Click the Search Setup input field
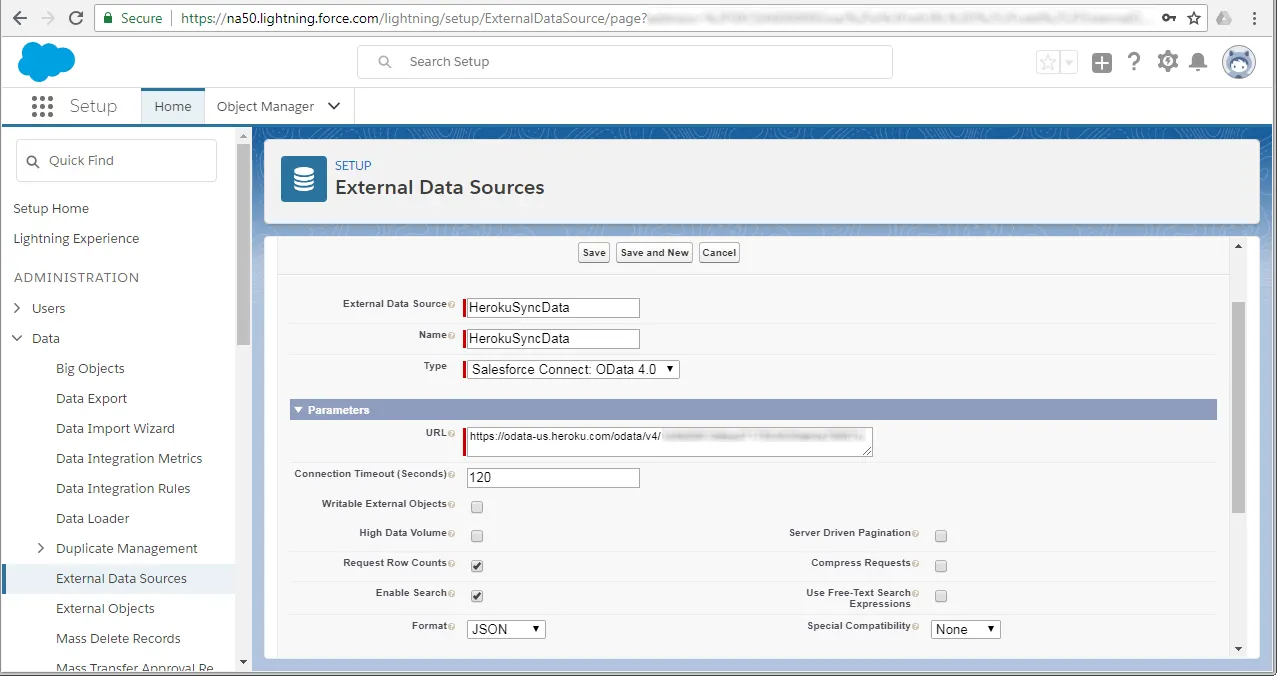The width and height of the screenshot is (1277, 676). [x=625, y=62]
